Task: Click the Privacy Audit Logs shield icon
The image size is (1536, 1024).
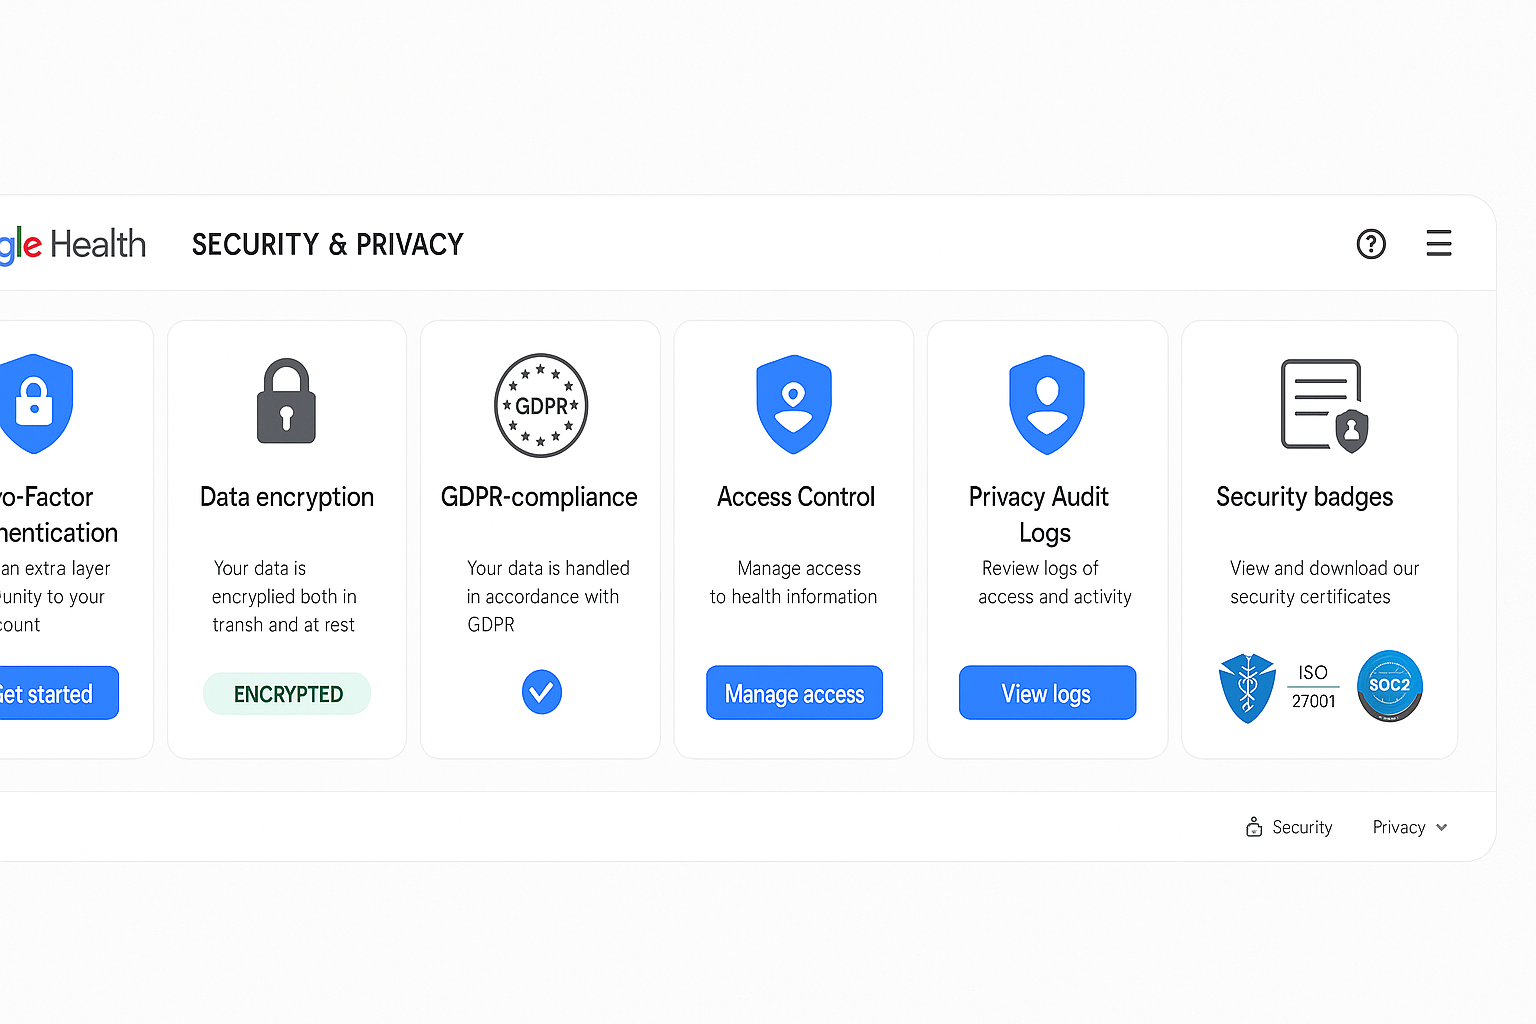Action: pos(1046,404)
